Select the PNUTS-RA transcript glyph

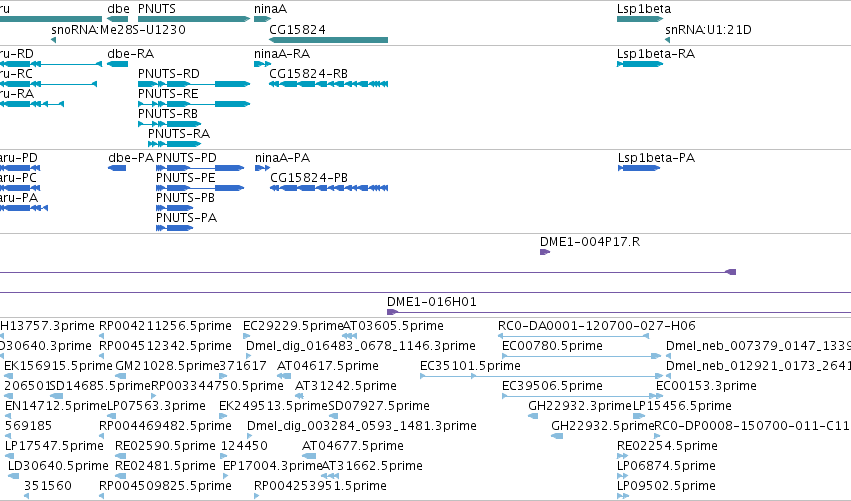(x=175, y=144)
